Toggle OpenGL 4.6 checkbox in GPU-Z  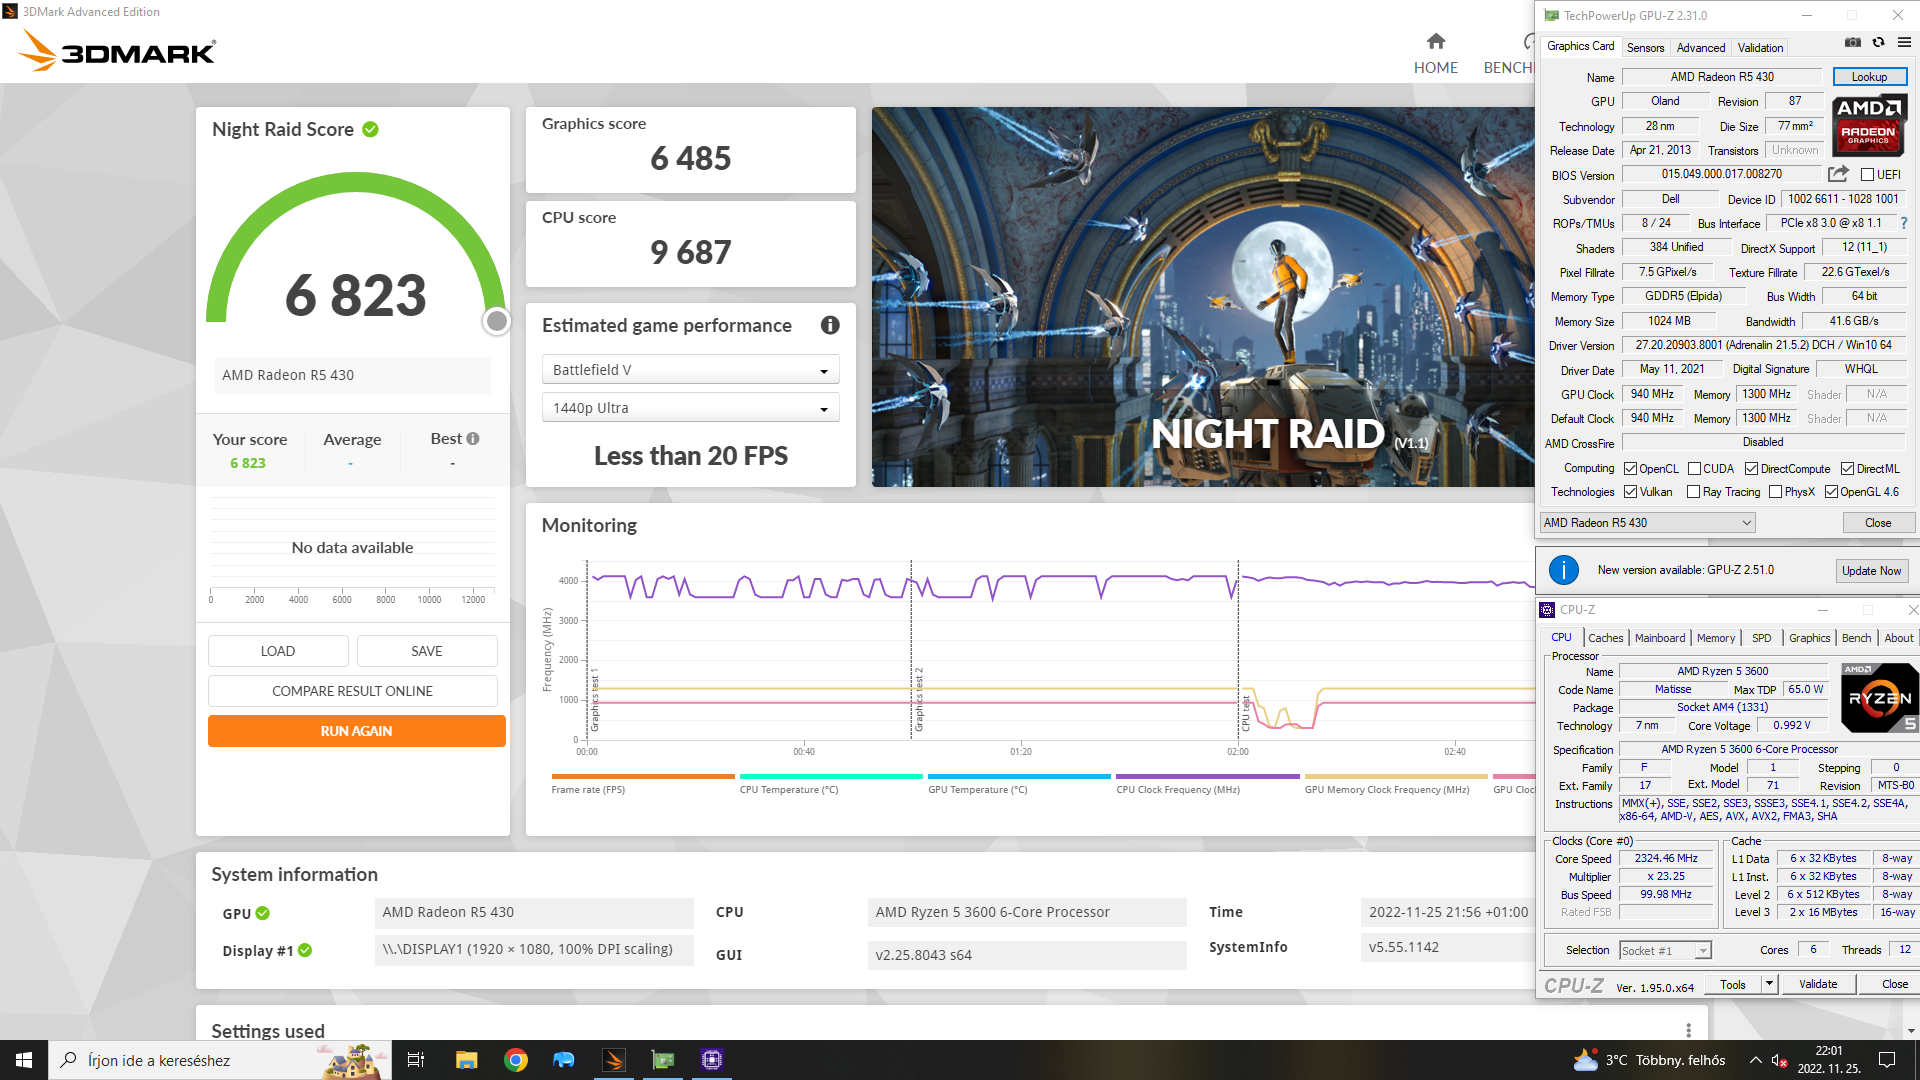point(1832,492)
